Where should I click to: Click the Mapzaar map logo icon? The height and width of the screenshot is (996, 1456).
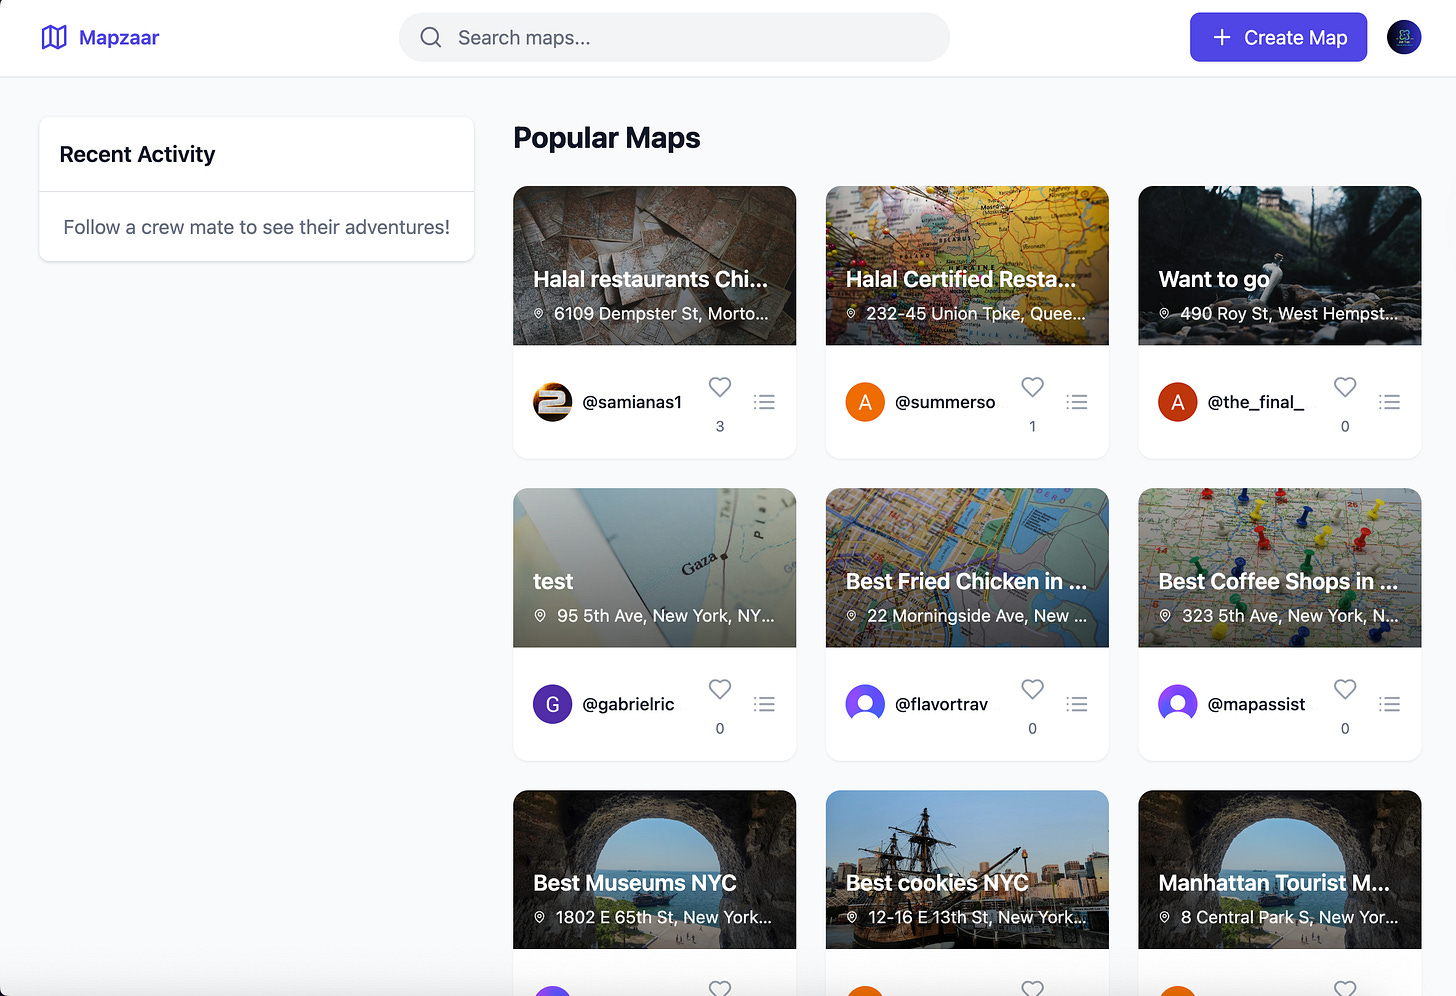pyautogui.click(x=54, y=38)
